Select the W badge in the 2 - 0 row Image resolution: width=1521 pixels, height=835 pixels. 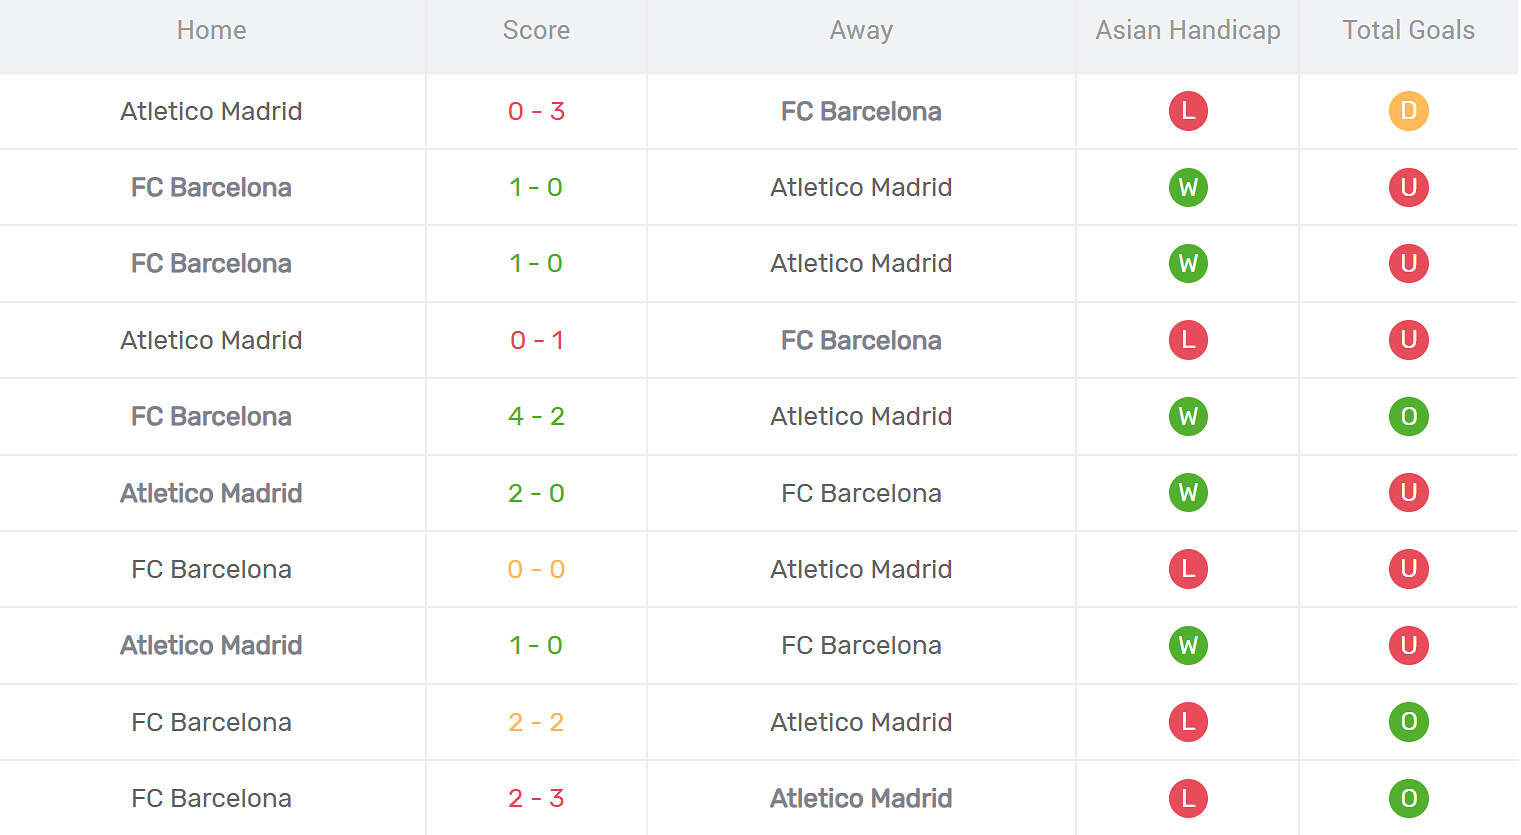coord(1188,493)
